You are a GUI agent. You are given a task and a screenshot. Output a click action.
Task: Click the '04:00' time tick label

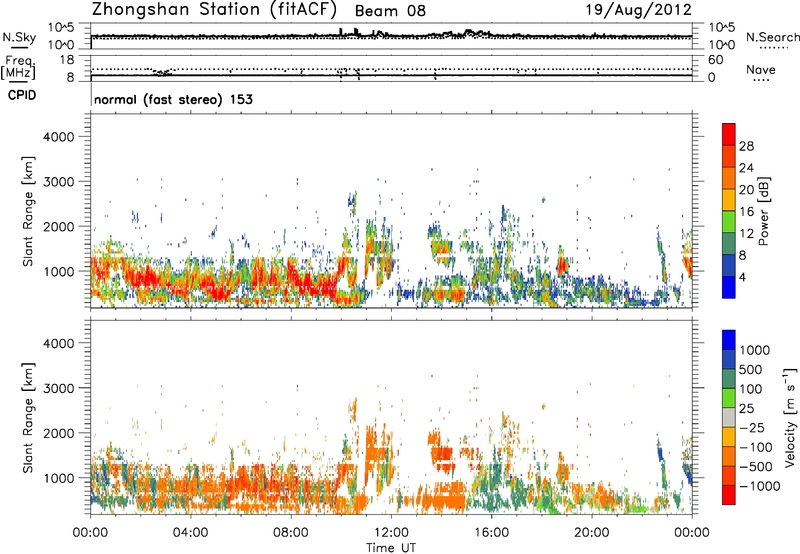click(191, 533)
